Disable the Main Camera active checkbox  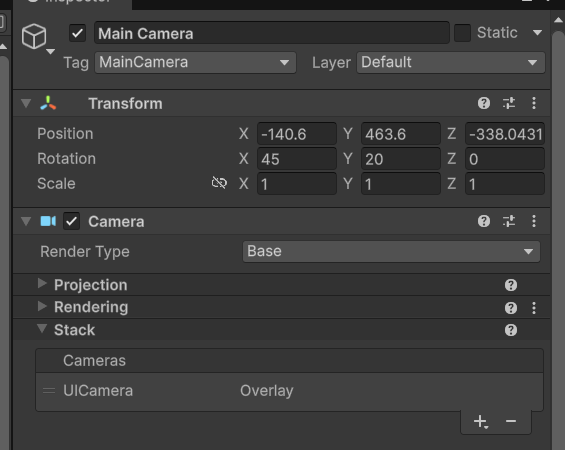(x=77, y=33)
